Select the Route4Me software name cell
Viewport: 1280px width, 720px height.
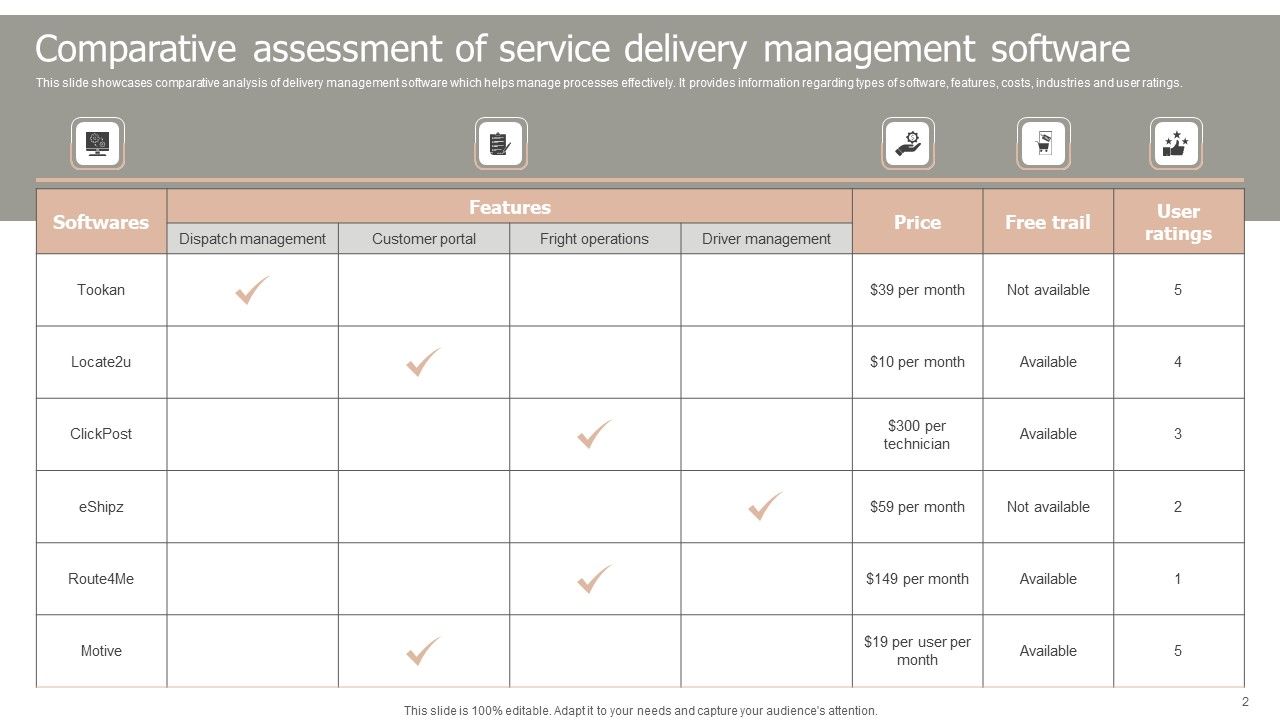(101, 579)
